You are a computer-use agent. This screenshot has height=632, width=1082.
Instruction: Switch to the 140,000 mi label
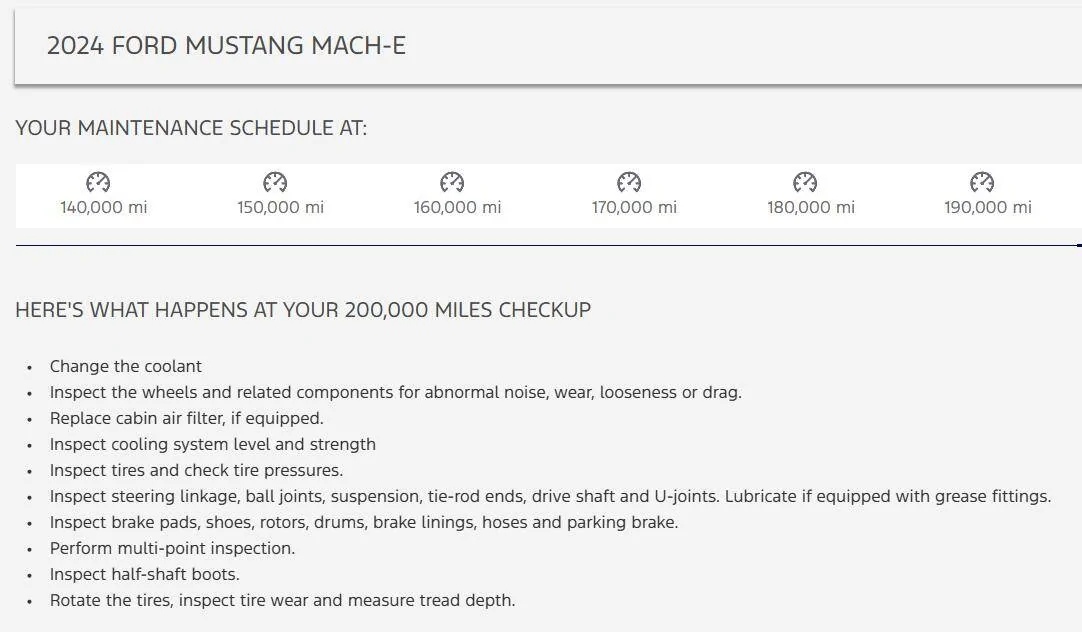[x=104, y=207]
